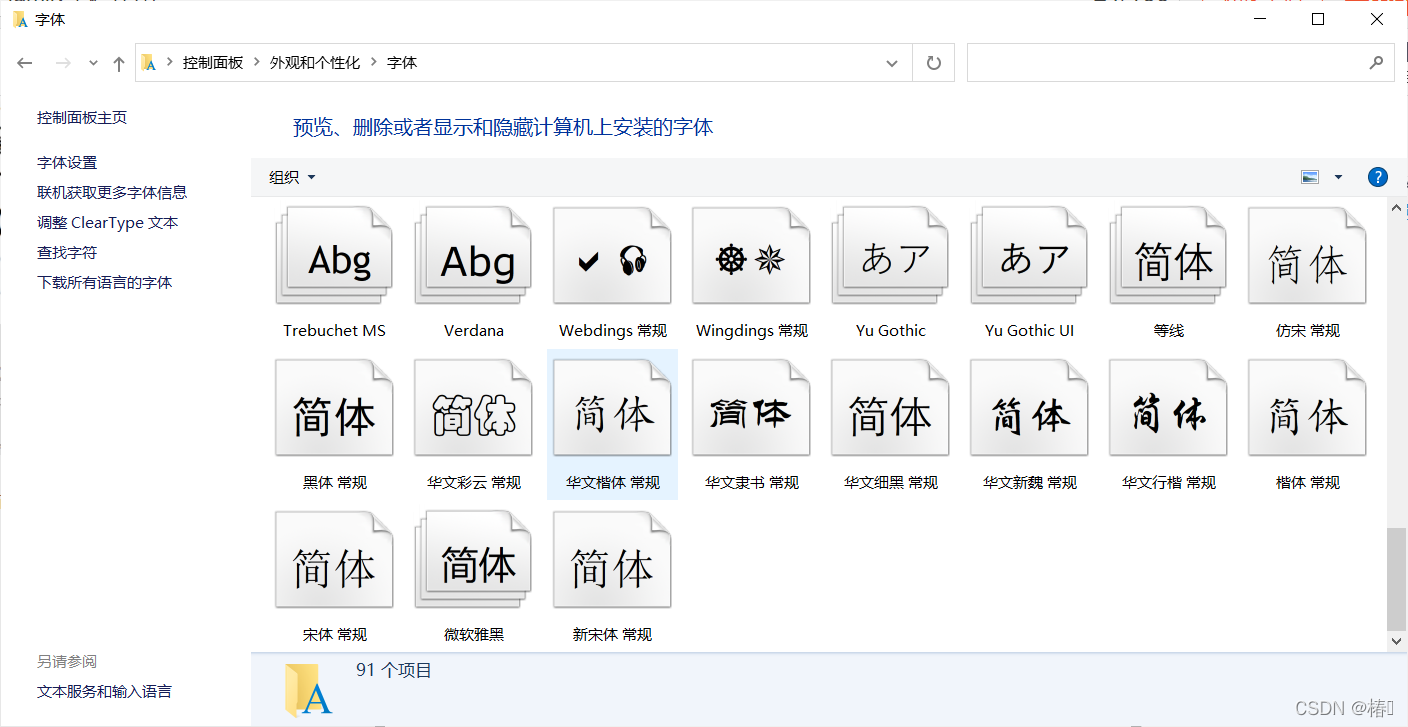
Task: Expand the address bar history dropdown
Action: [892, 63]
